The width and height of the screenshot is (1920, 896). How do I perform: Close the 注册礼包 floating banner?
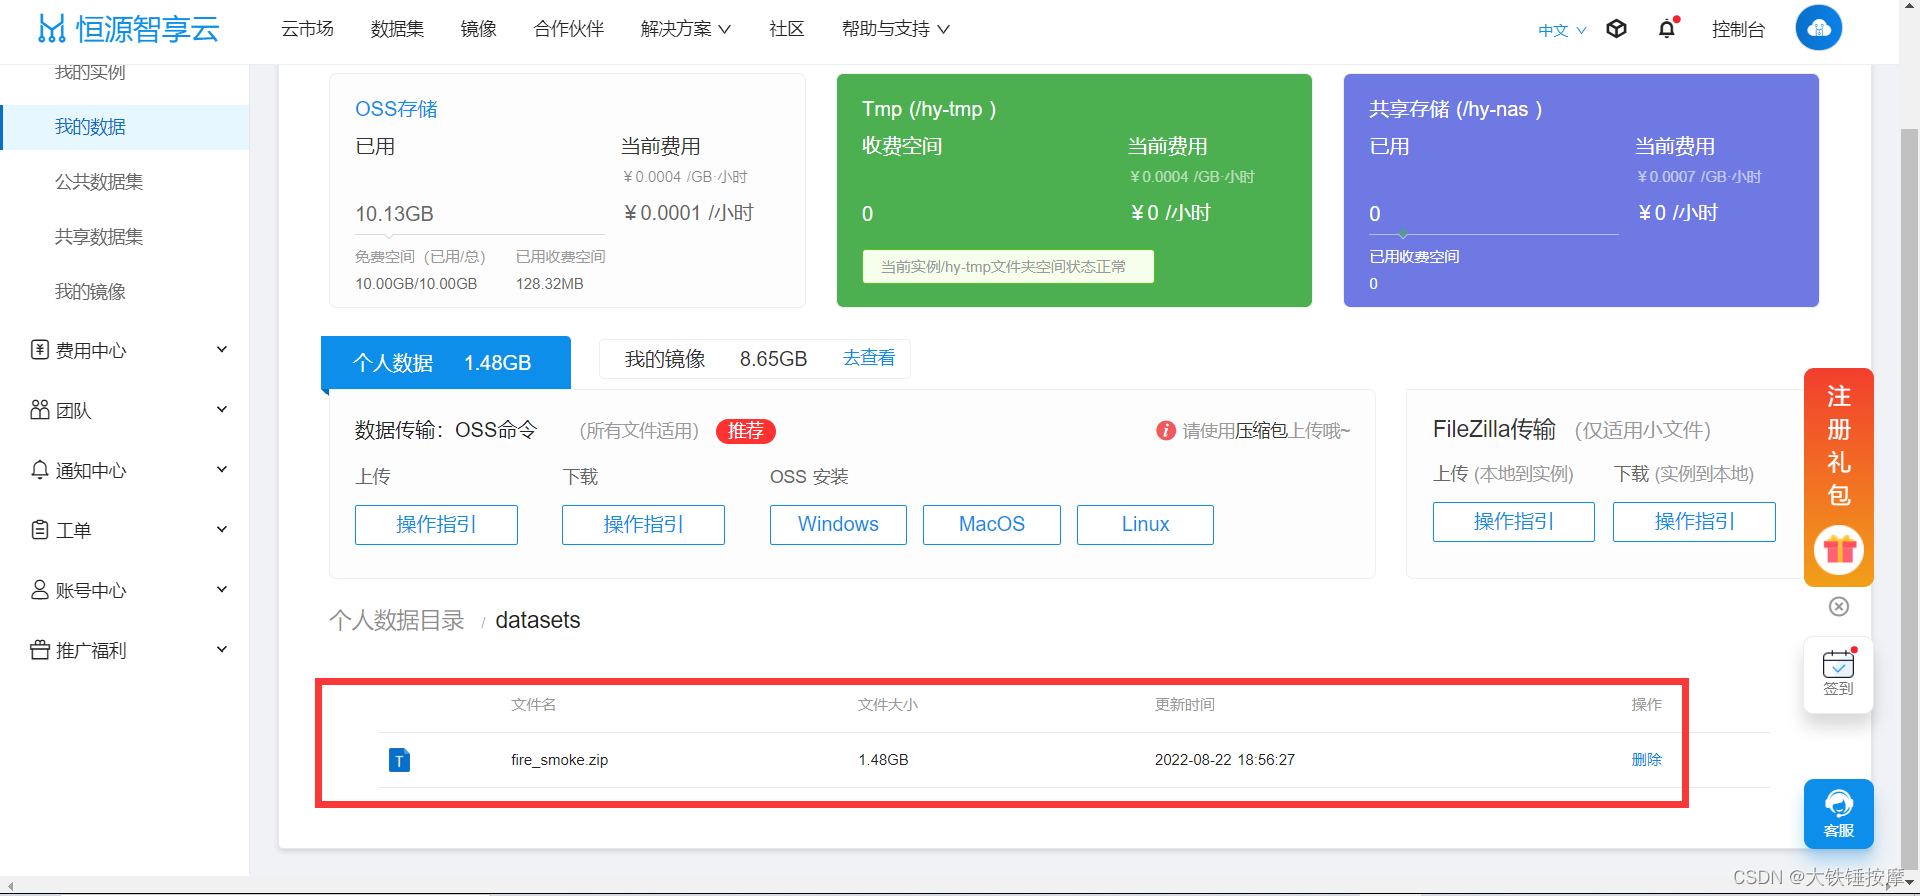coord(1839,606)
